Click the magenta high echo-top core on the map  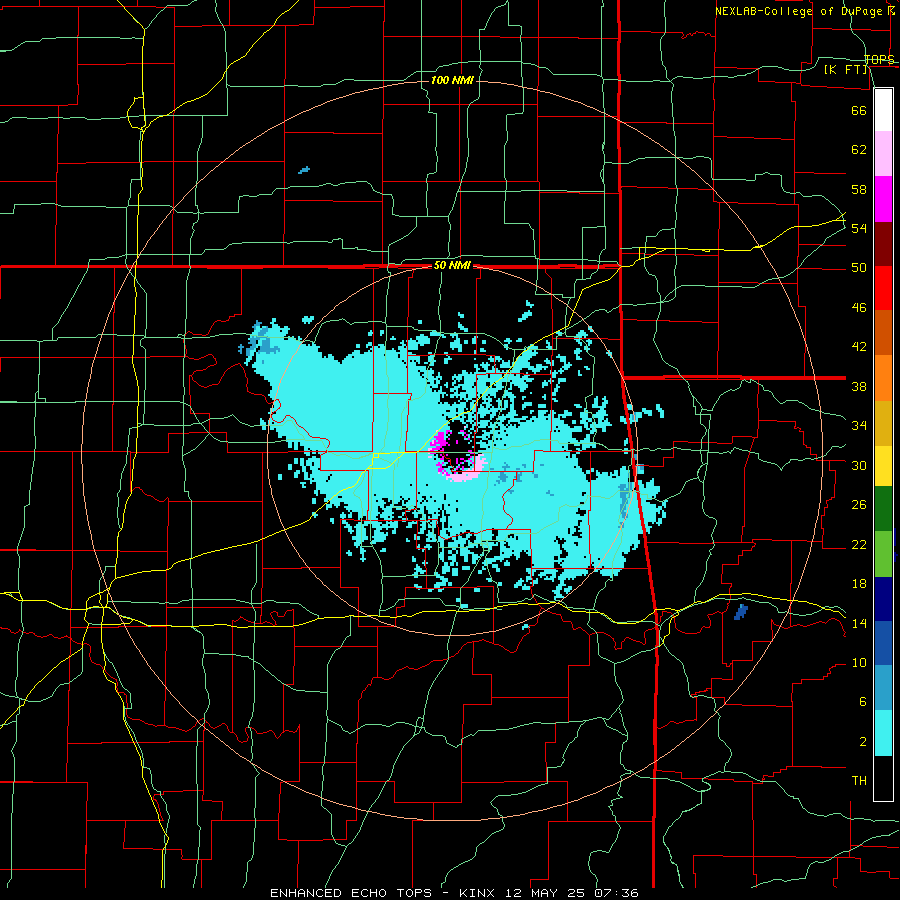(440, 444)
